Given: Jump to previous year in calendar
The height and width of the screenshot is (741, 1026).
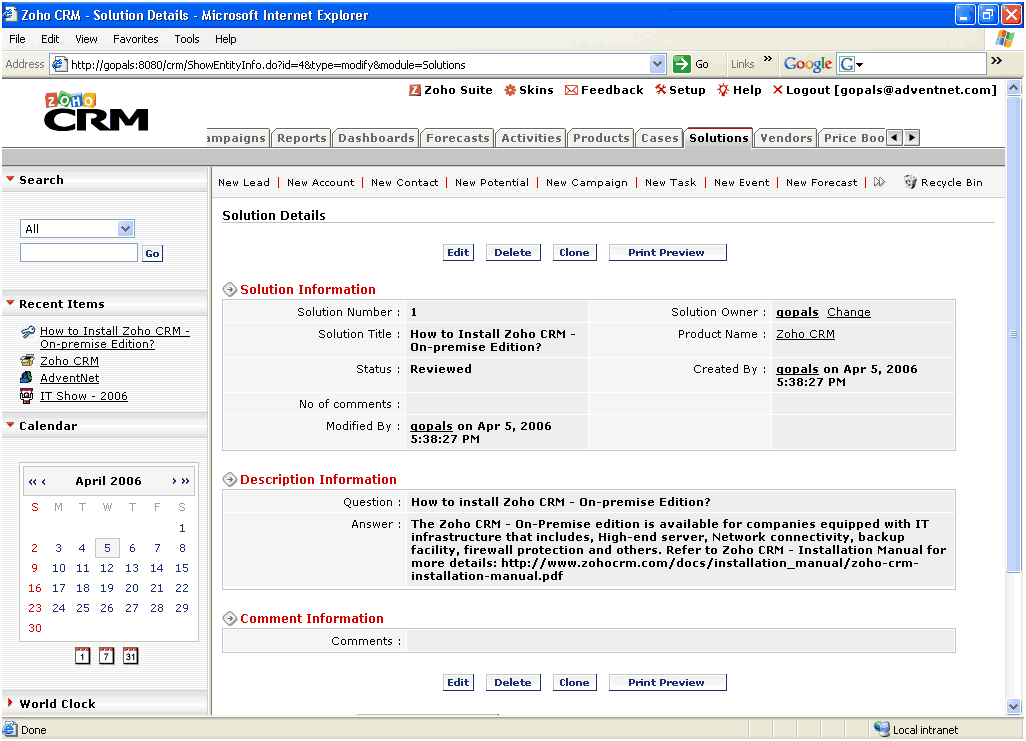Looking at the screenshot, I should [x=32, y=481].
